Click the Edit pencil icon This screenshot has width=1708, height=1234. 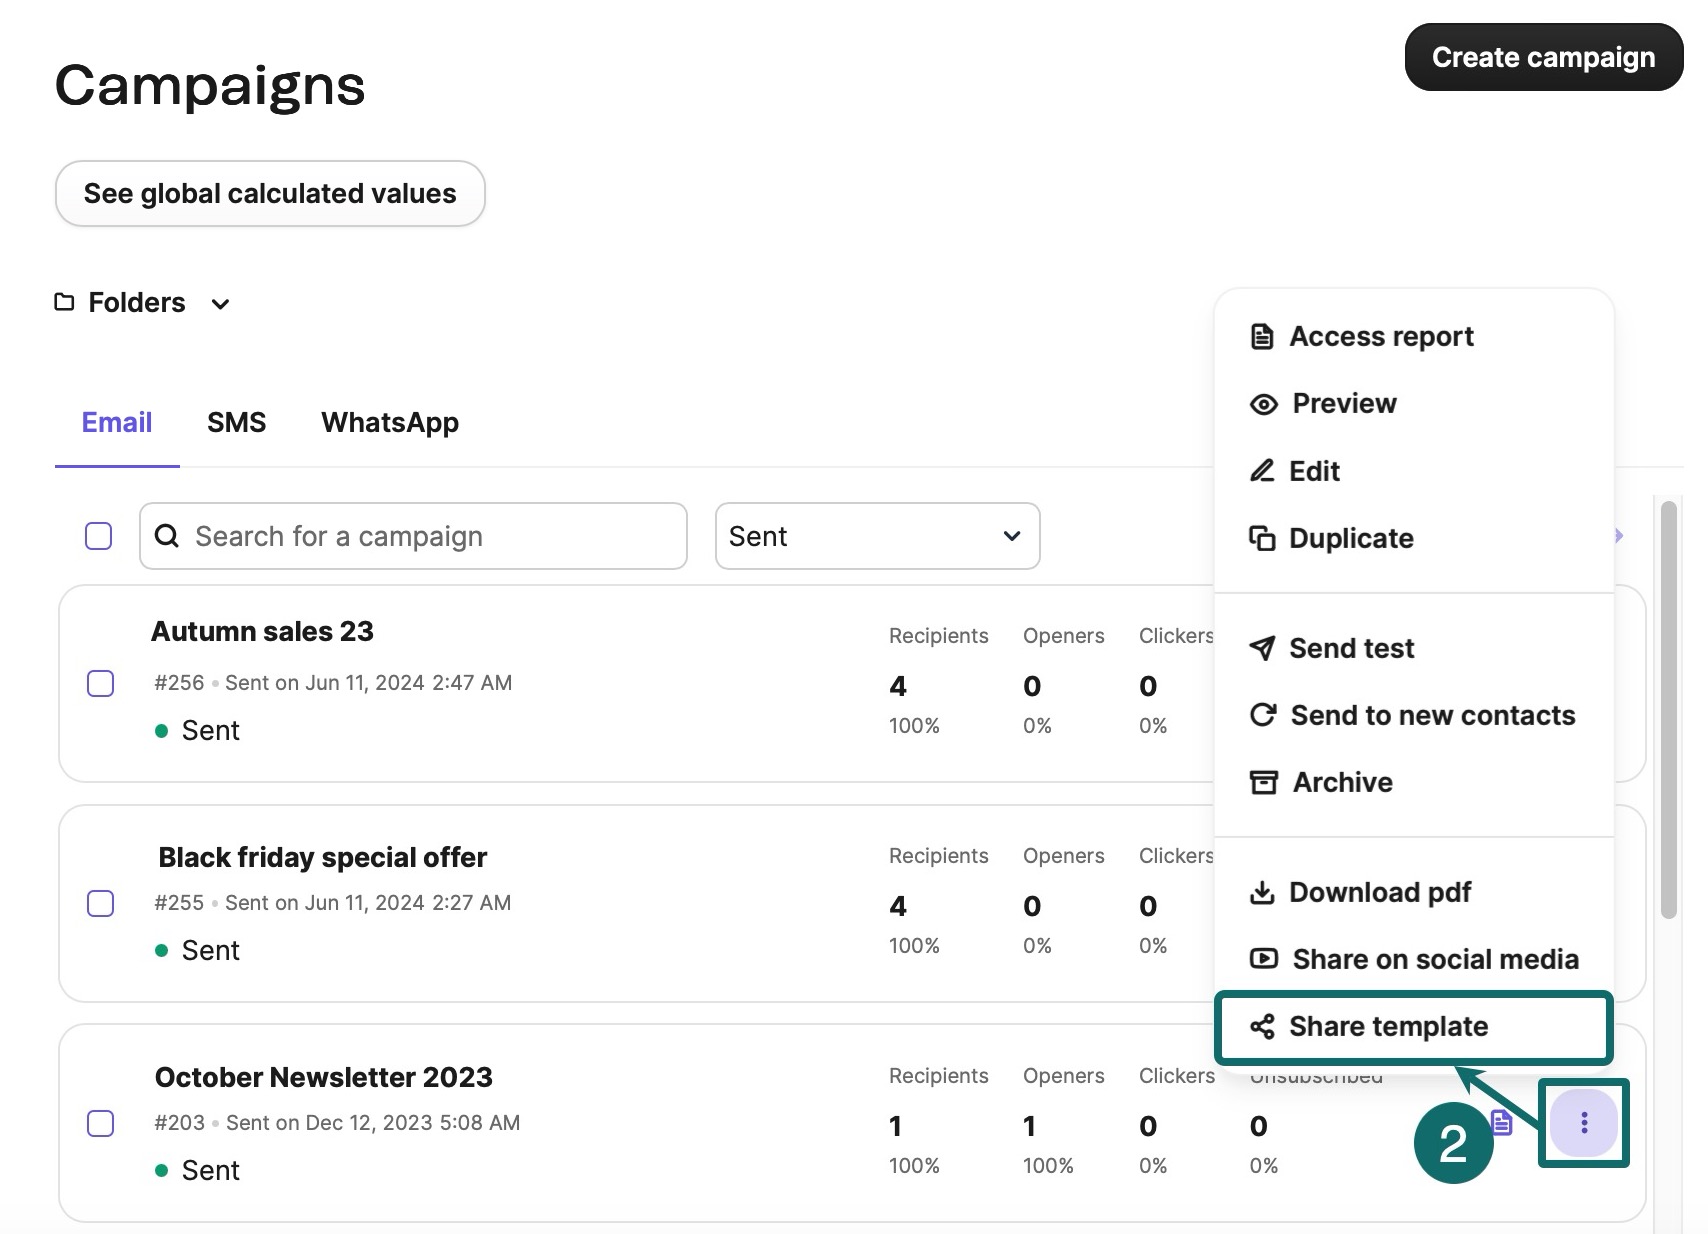tap(1262, 471)
